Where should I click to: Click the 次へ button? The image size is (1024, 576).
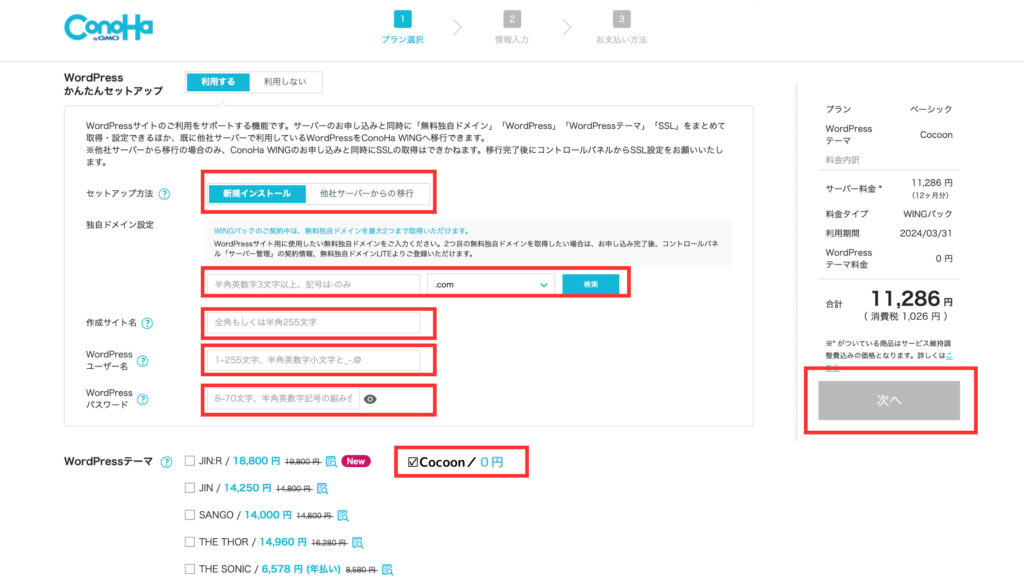(x=889, y=400)
